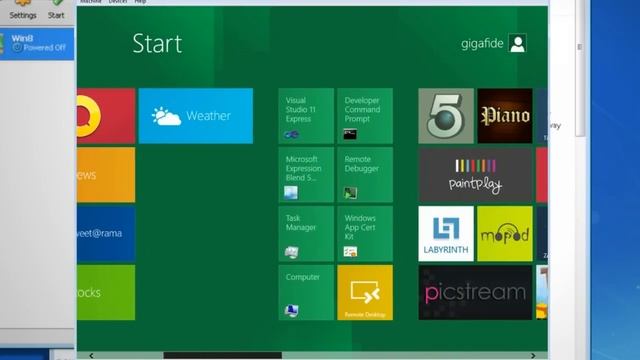Open the number 5 game tile

[x=446, y=116]
